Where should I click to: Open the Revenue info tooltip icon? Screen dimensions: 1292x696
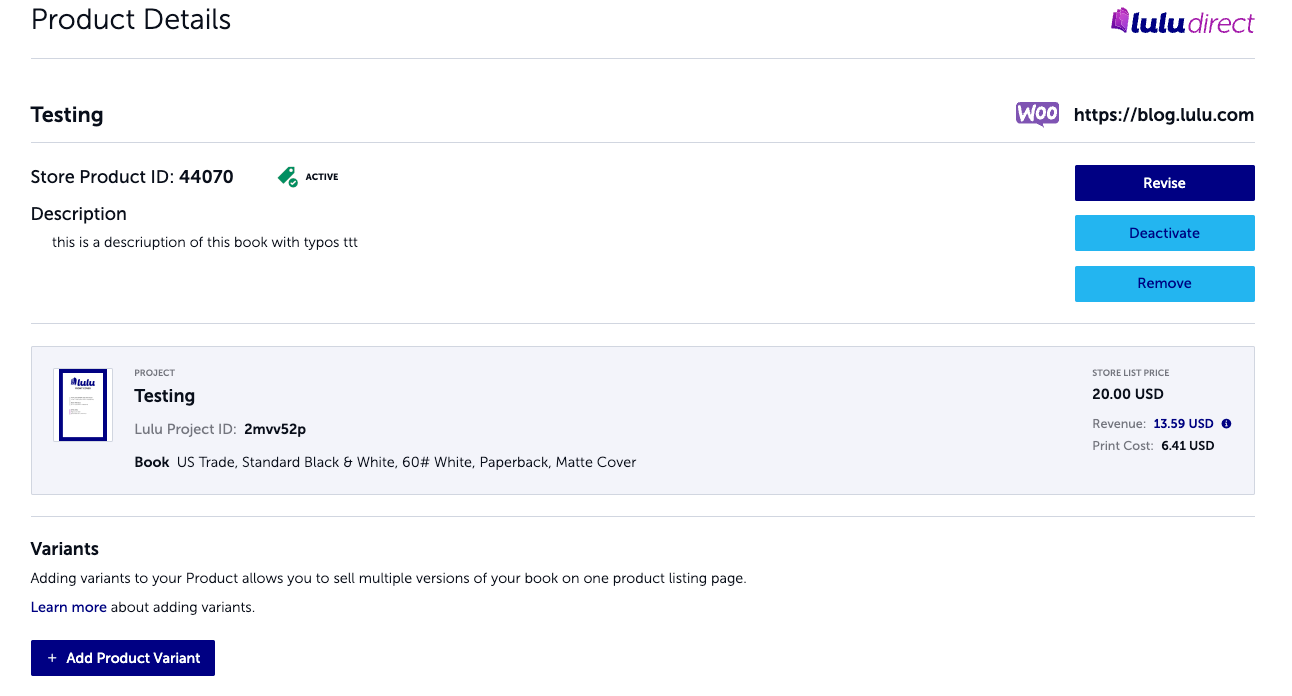point(1226,423)
